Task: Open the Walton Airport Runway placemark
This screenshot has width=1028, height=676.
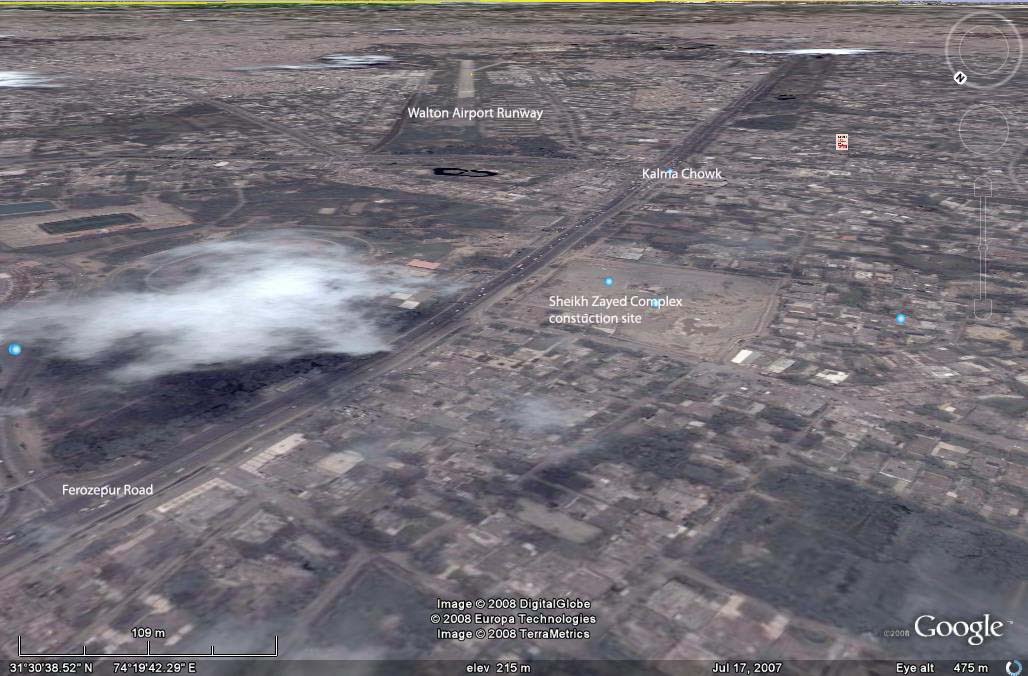Action: click(x=474, y=113)
